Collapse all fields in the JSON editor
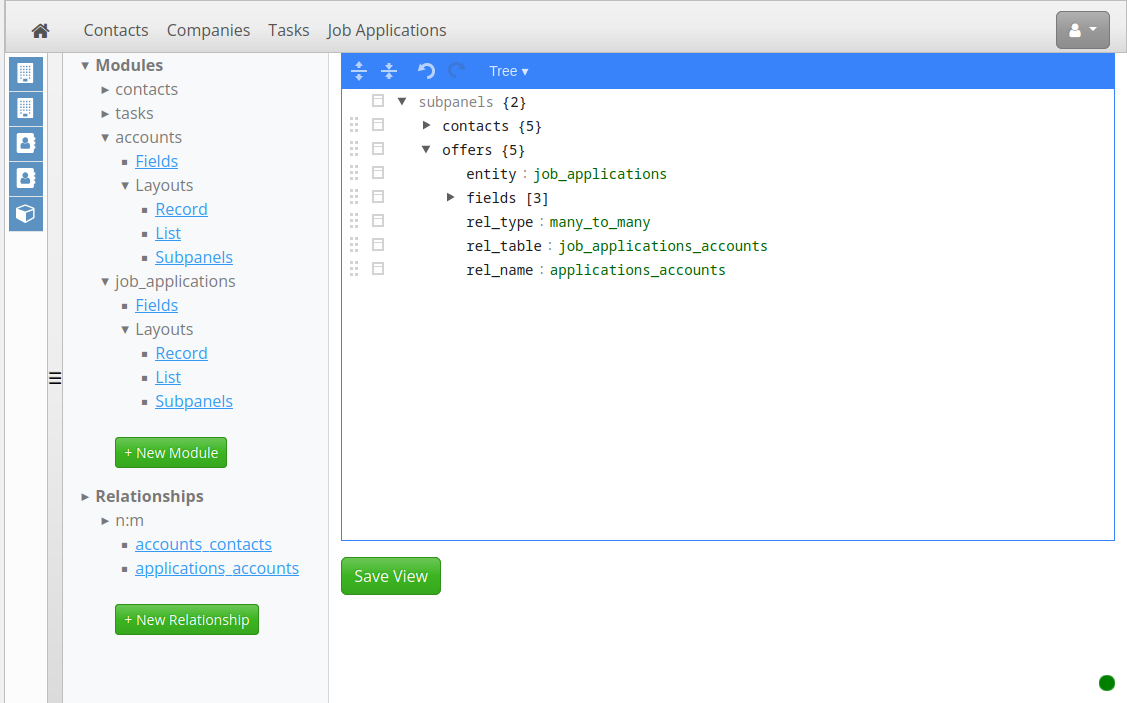This screenshot has height=703, width=1127. coord(390,71)
